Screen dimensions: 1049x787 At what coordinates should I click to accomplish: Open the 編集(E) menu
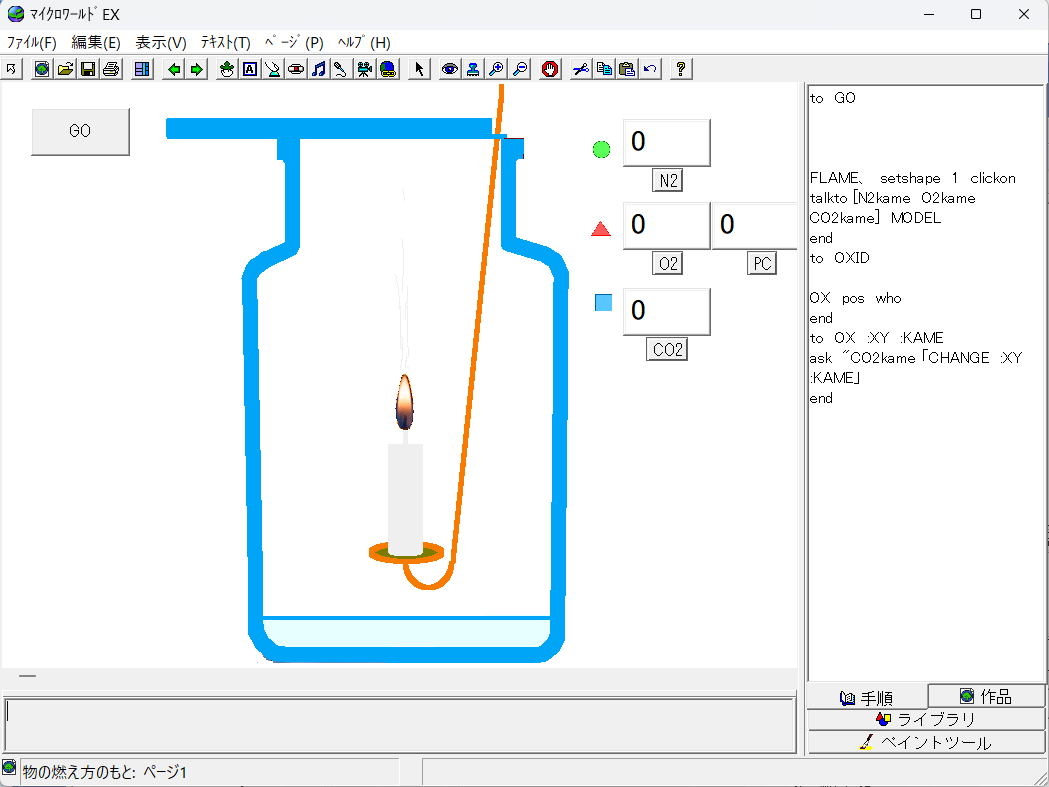pos(96,43)
